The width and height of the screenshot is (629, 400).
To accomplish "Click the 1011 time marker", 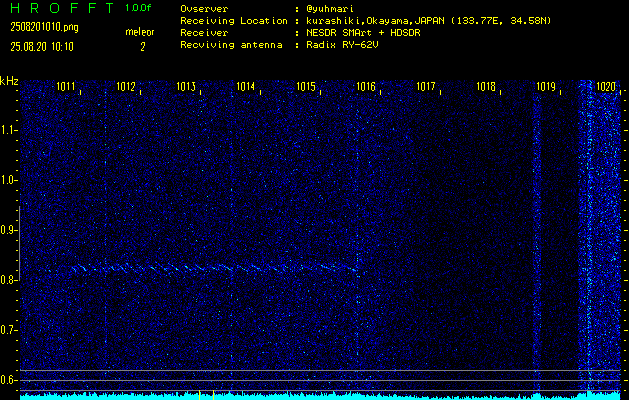I will (x=65, y=87).
